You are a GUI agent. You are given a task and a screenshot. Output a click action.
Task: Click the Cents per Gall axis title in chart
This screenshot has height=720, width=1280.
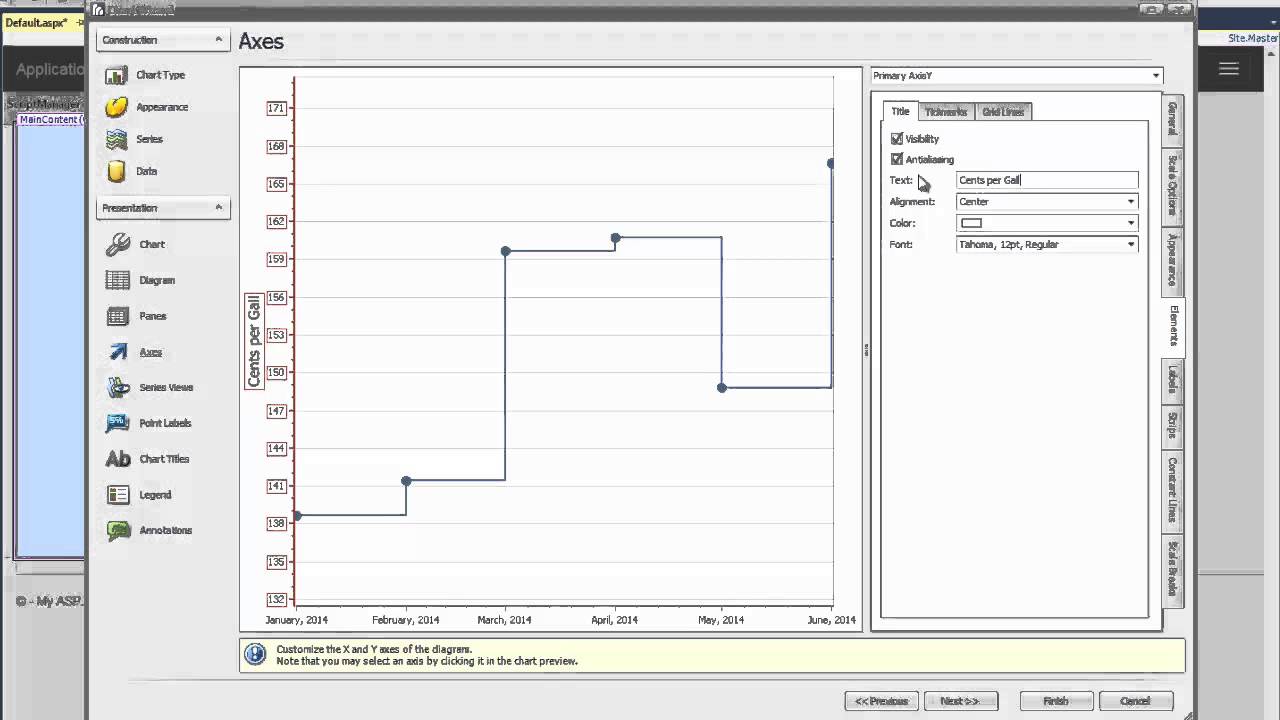pos(253,341)
